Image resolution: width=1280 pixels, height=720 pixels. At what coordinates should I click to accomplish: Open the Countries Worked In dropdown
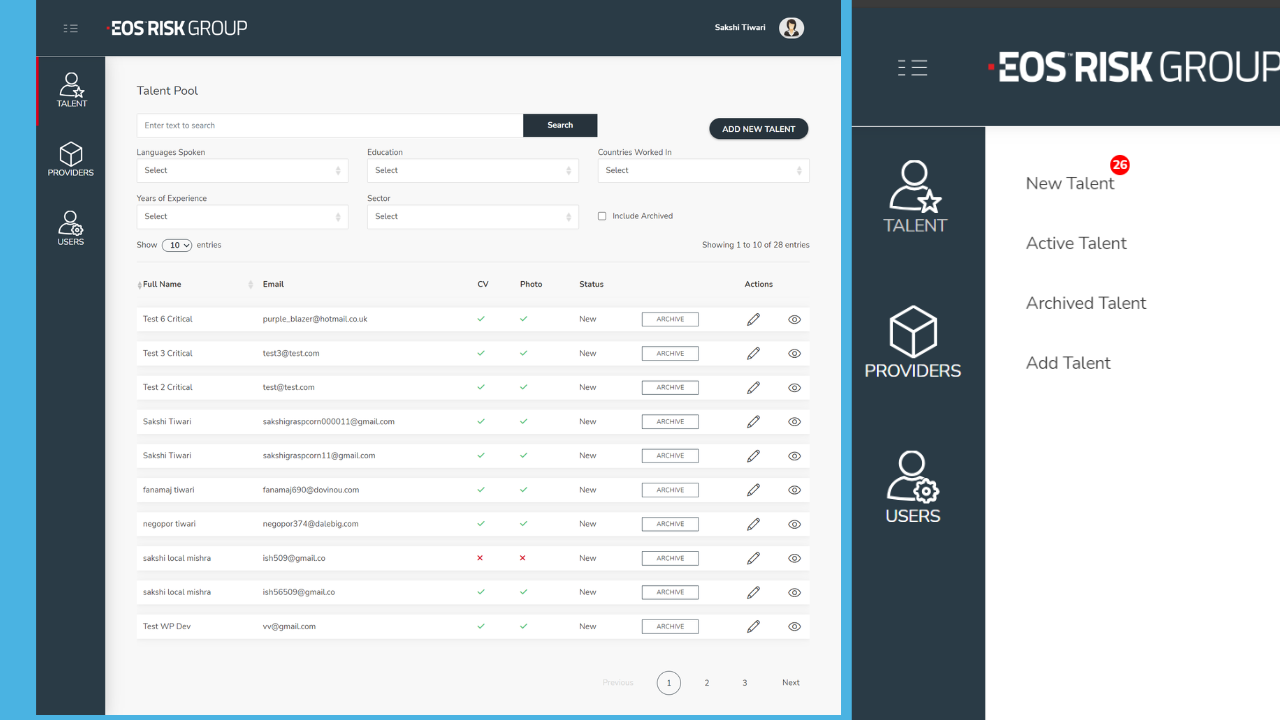704,170
